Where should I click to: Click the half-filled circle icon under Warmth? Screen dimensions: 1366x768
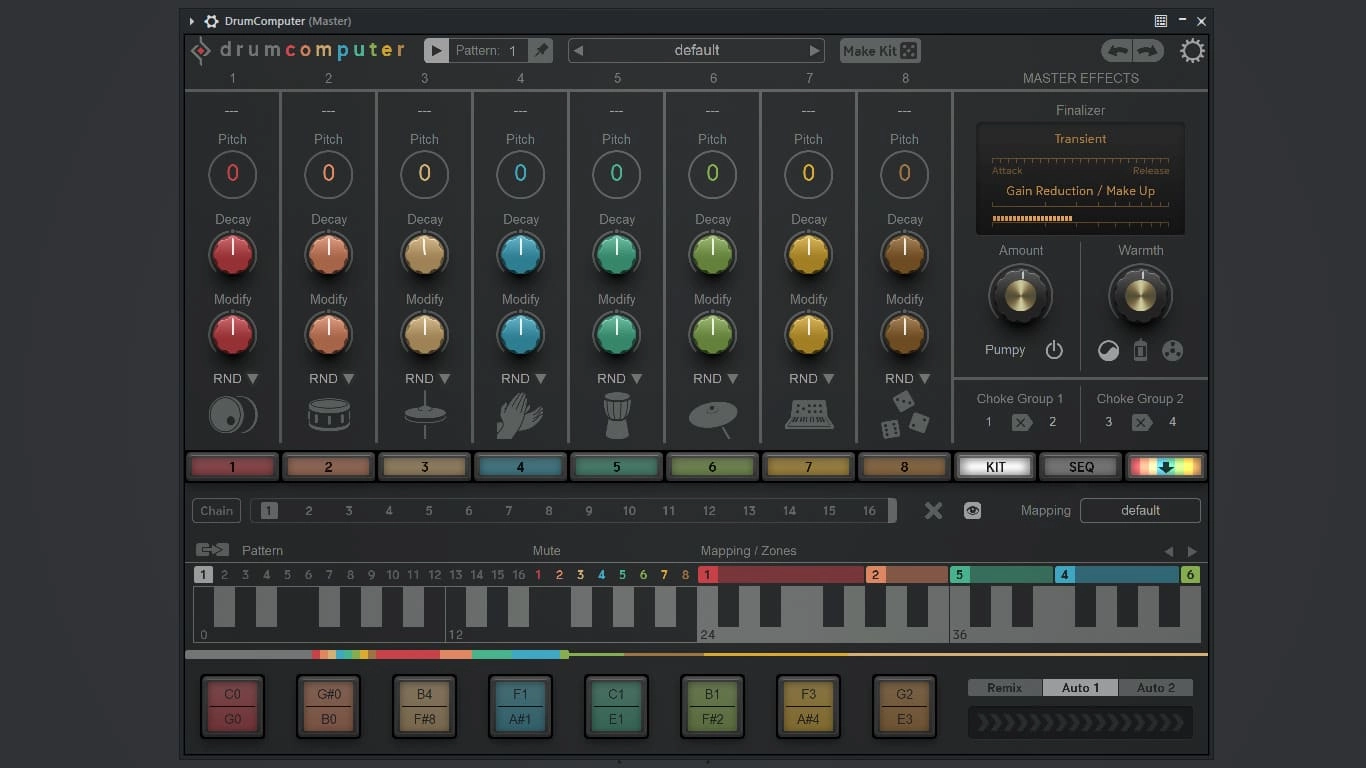[1108, 351]
